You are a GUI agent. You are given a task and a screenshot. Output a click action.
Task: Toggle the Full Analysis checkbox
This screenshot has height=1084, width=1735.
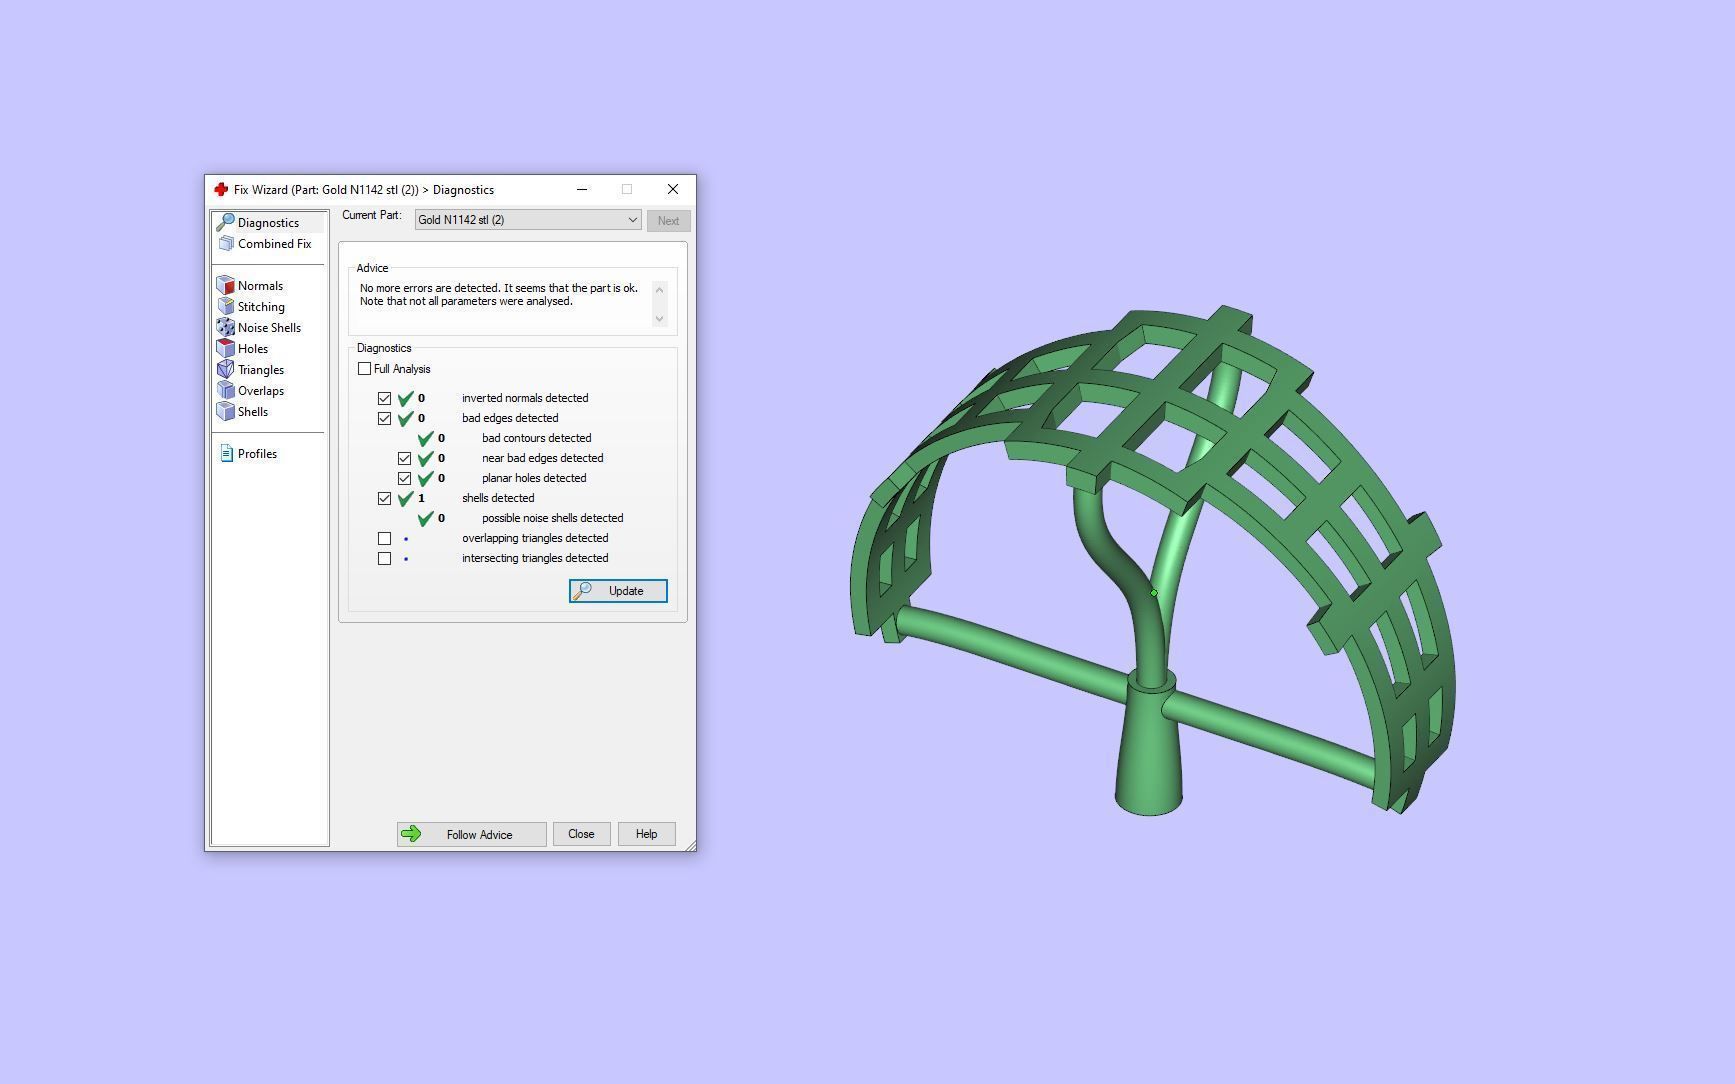tap(364, 369)
